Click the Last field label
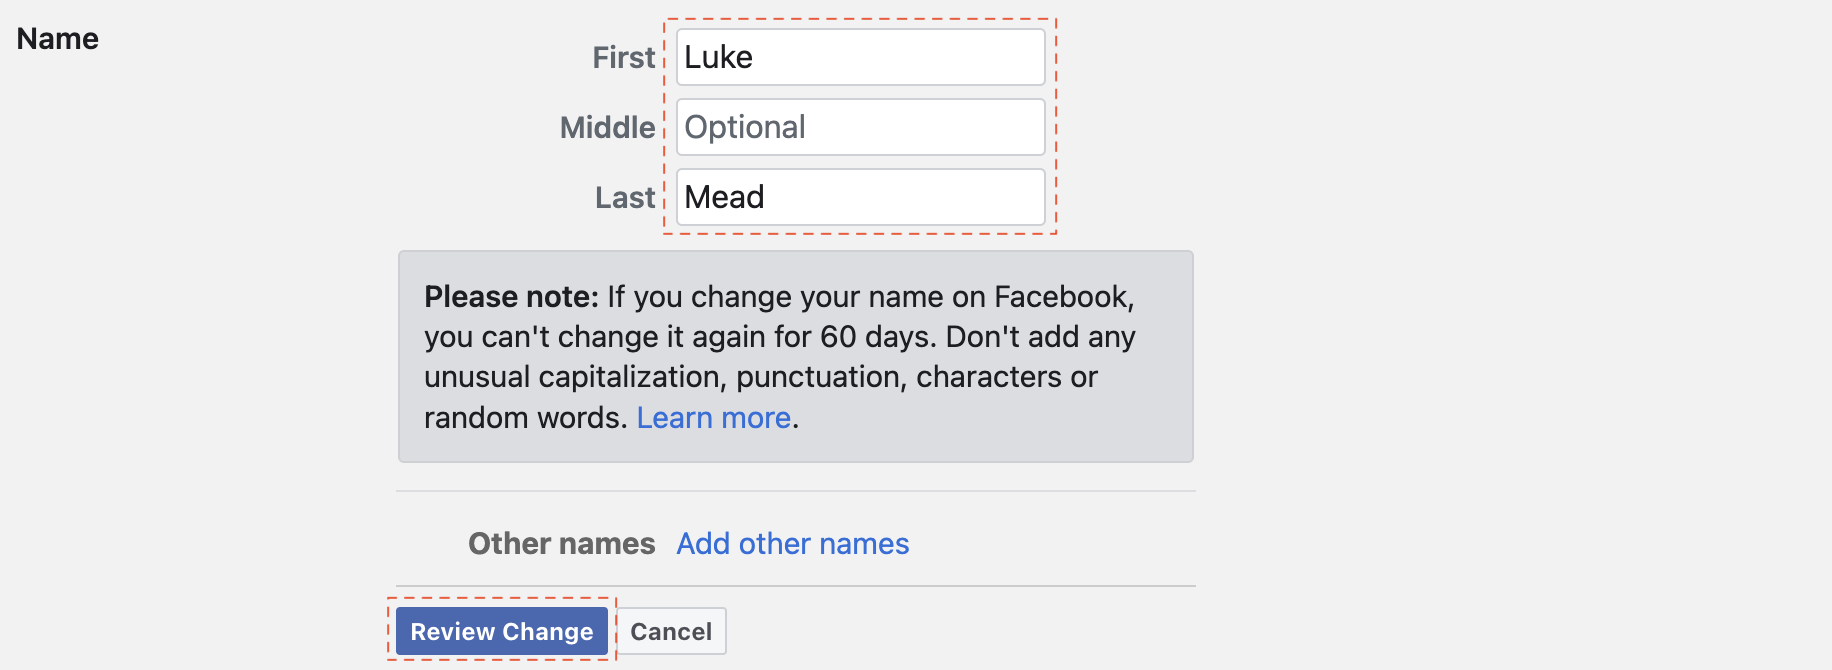The height and width of the screenshot is (670, 1832). coord(625,198)
